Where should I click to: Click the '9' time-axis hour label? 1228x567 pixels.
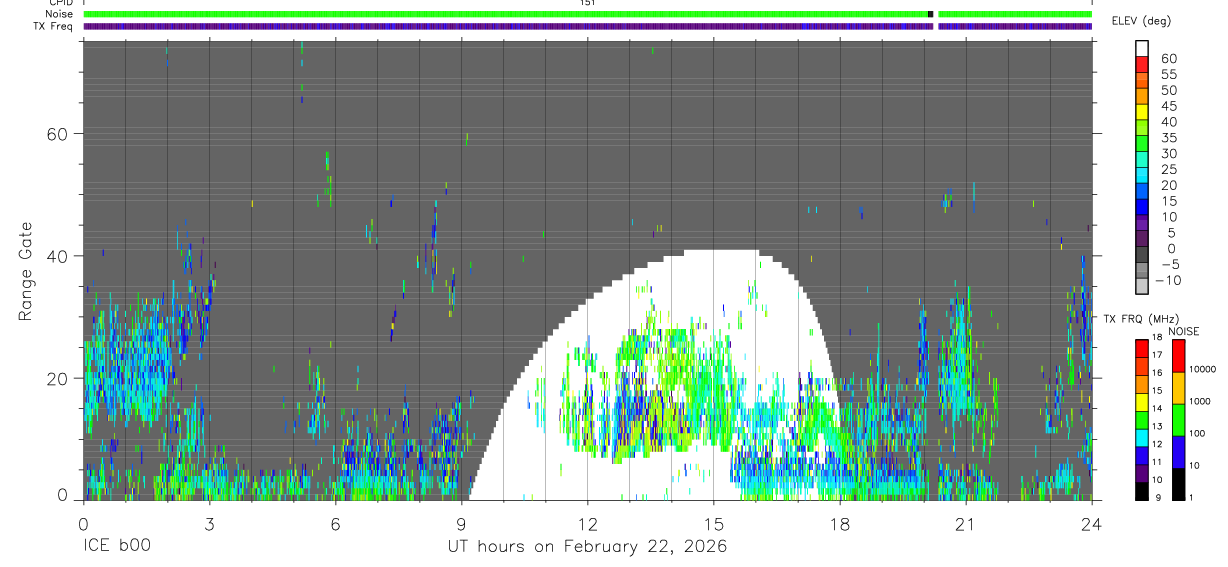coord(462,523)
